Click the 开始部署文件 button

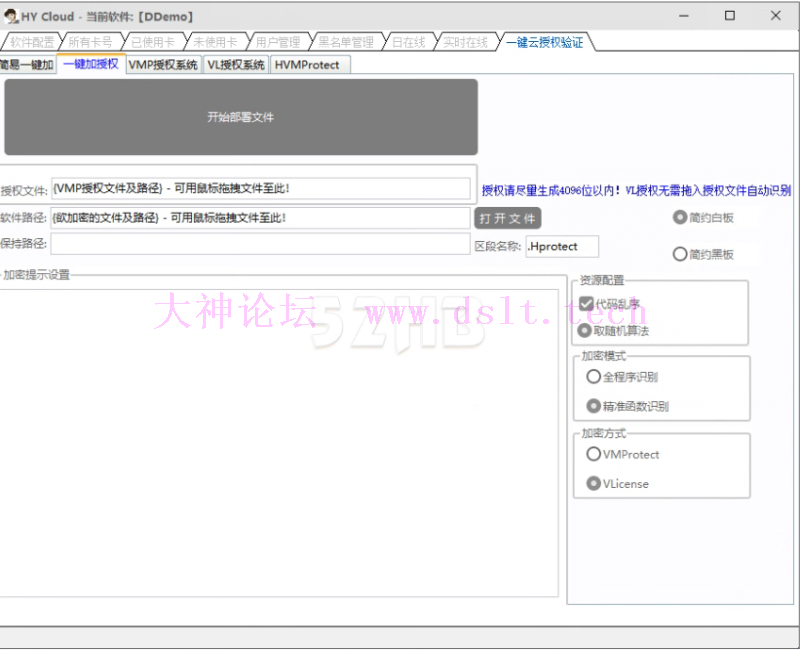pos(240,117)
